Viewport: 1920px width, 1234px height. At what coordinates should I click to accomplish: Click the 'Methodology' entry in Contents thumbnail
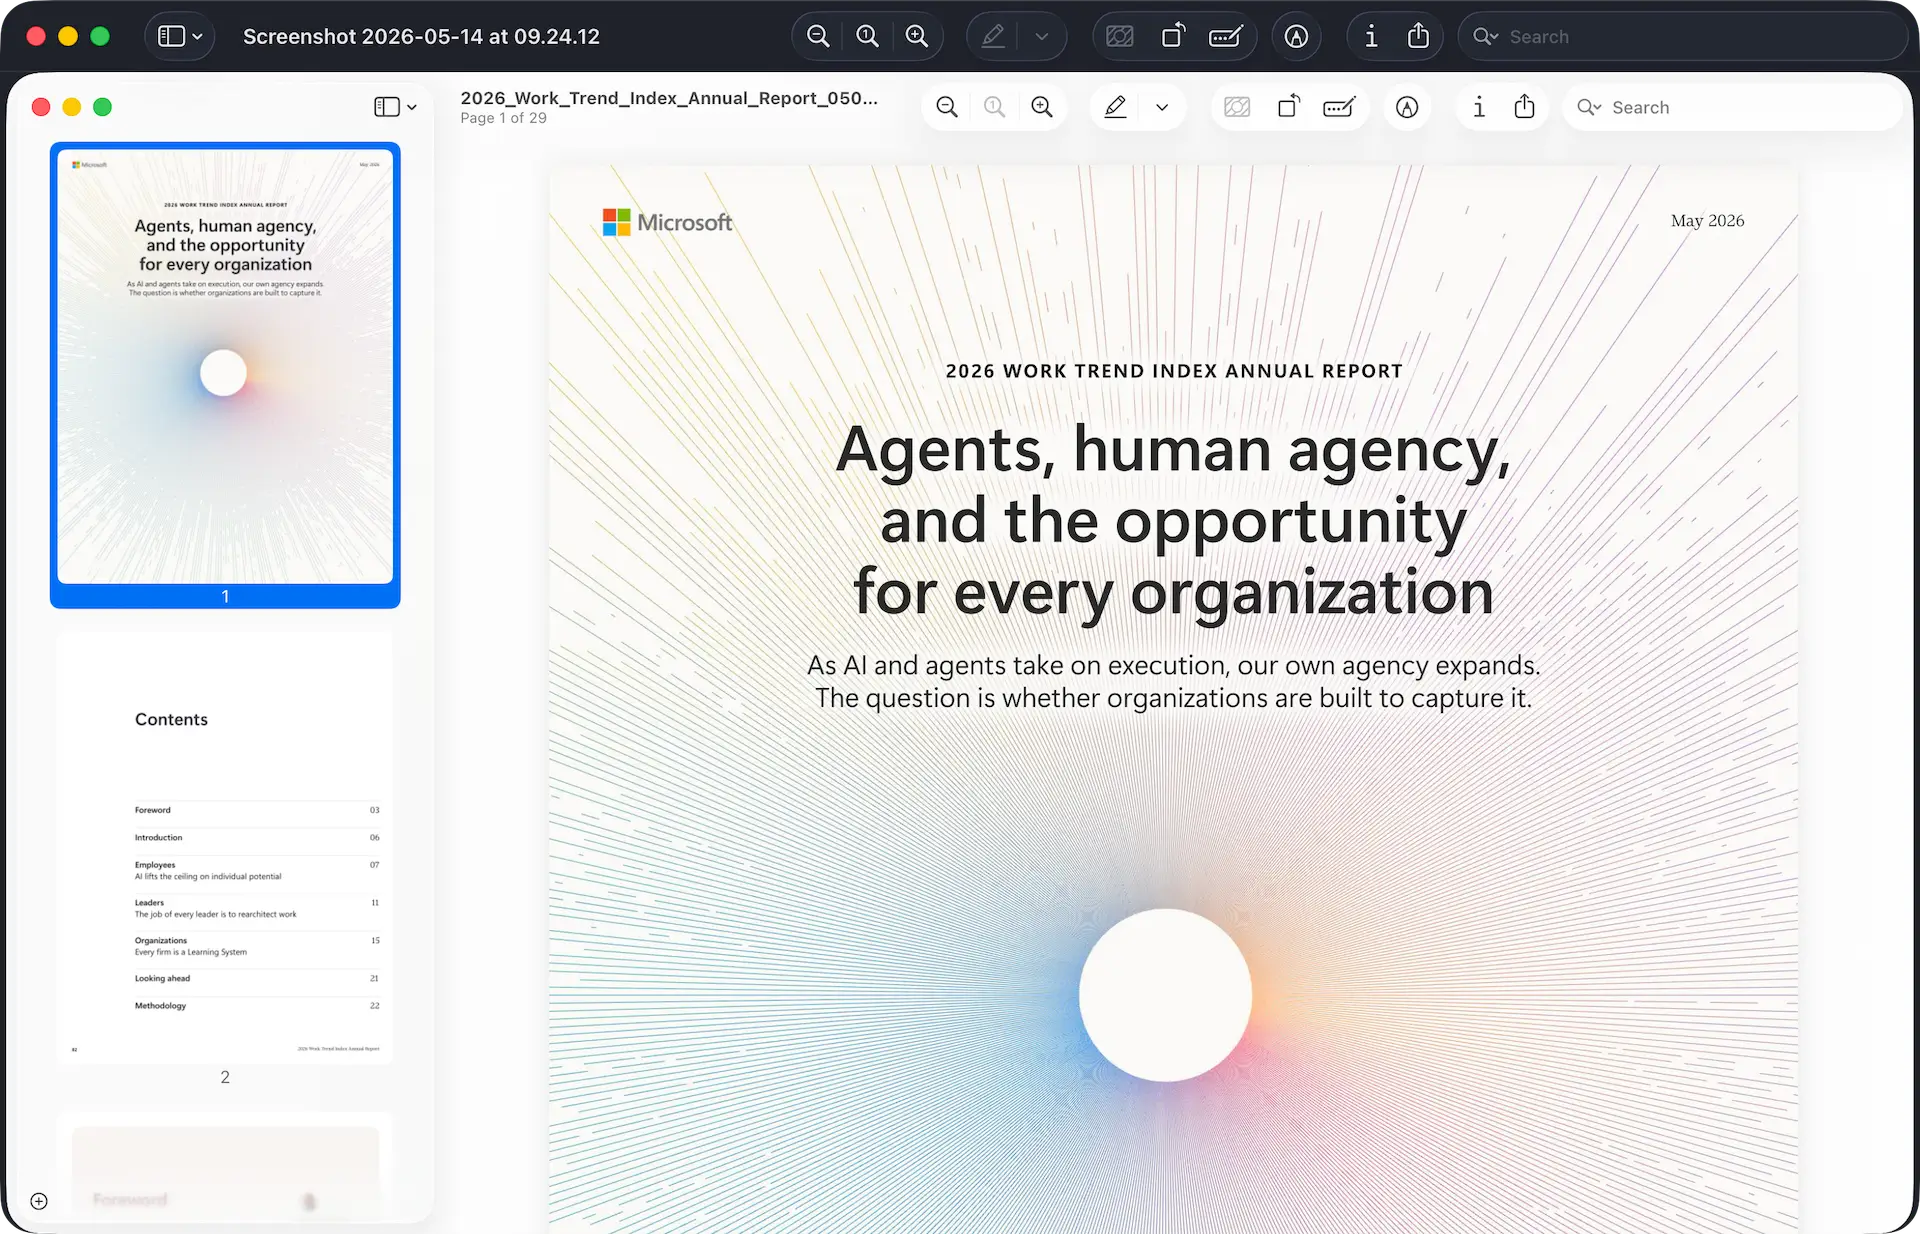[160, 1006]
